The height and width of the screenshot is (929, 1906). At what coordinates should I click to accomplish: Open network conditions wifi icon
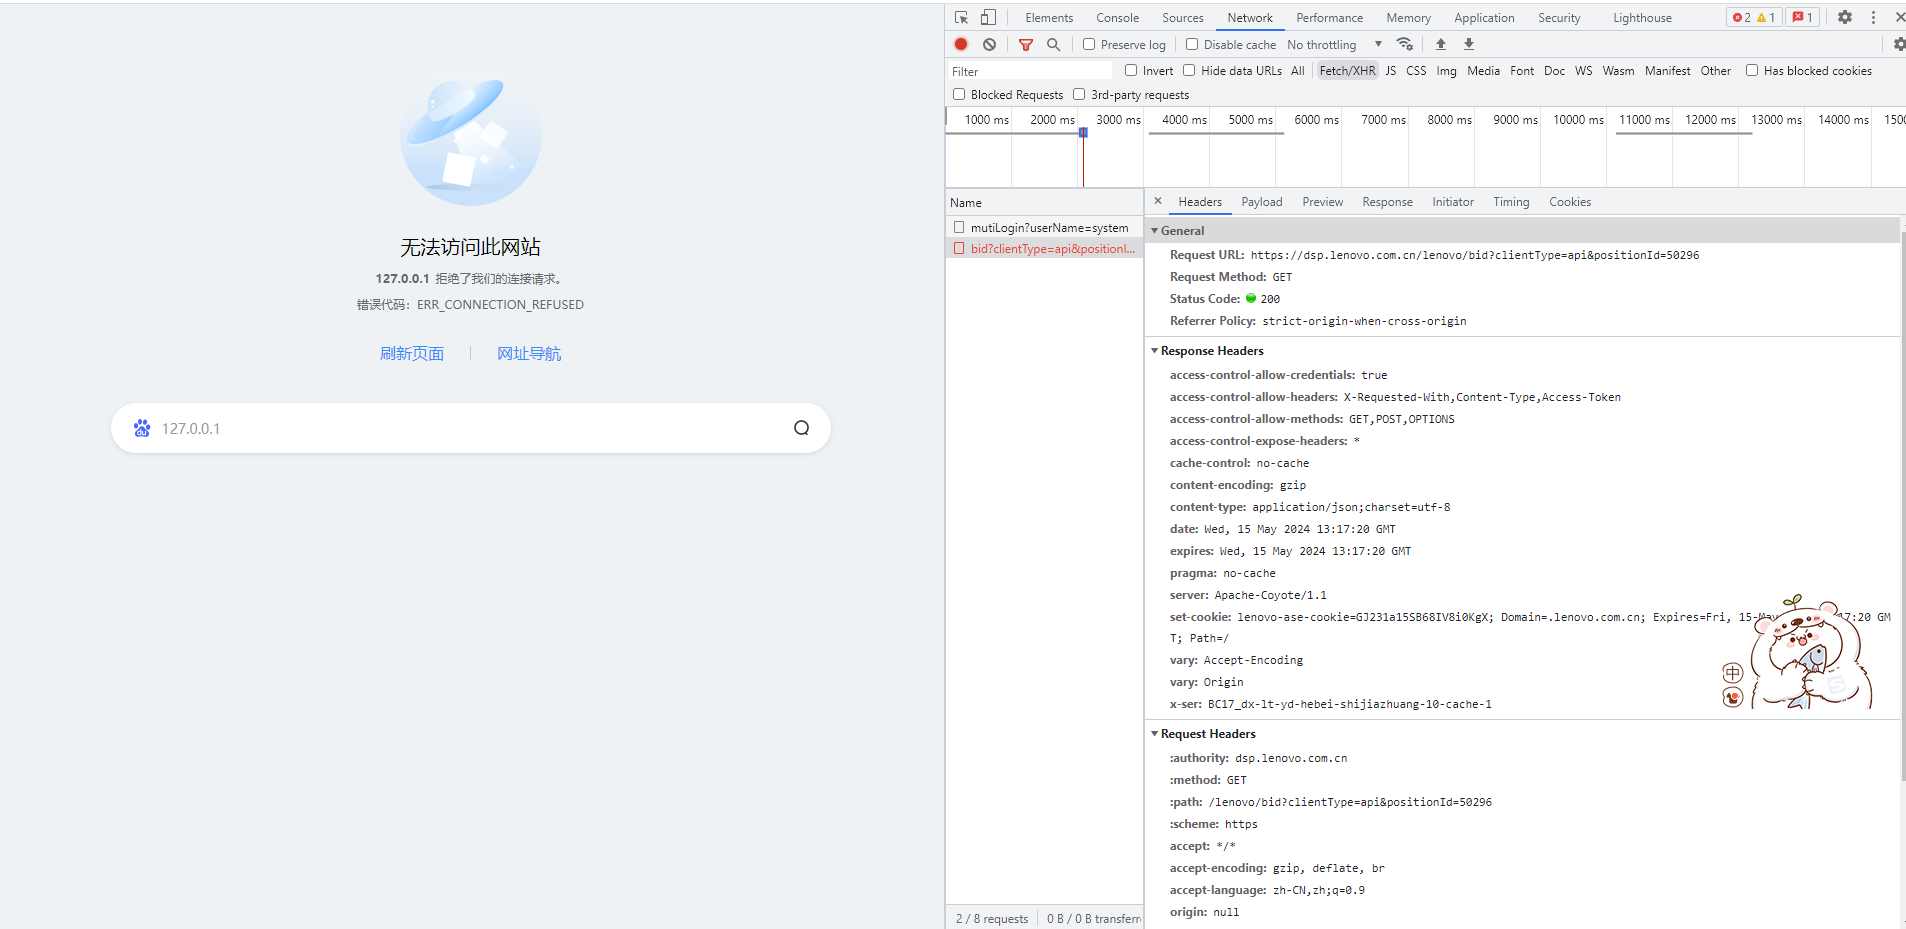click(1405, 44)
